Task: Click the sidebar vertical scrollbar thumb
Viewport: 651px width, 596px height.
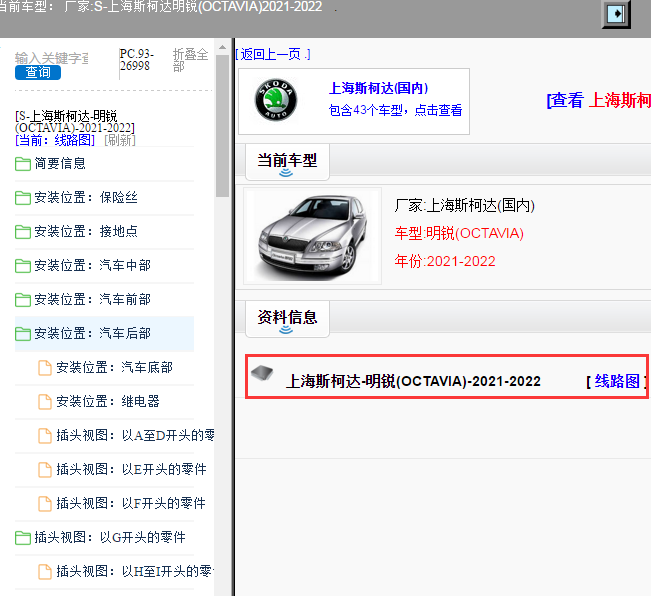Action: point(223,126)
